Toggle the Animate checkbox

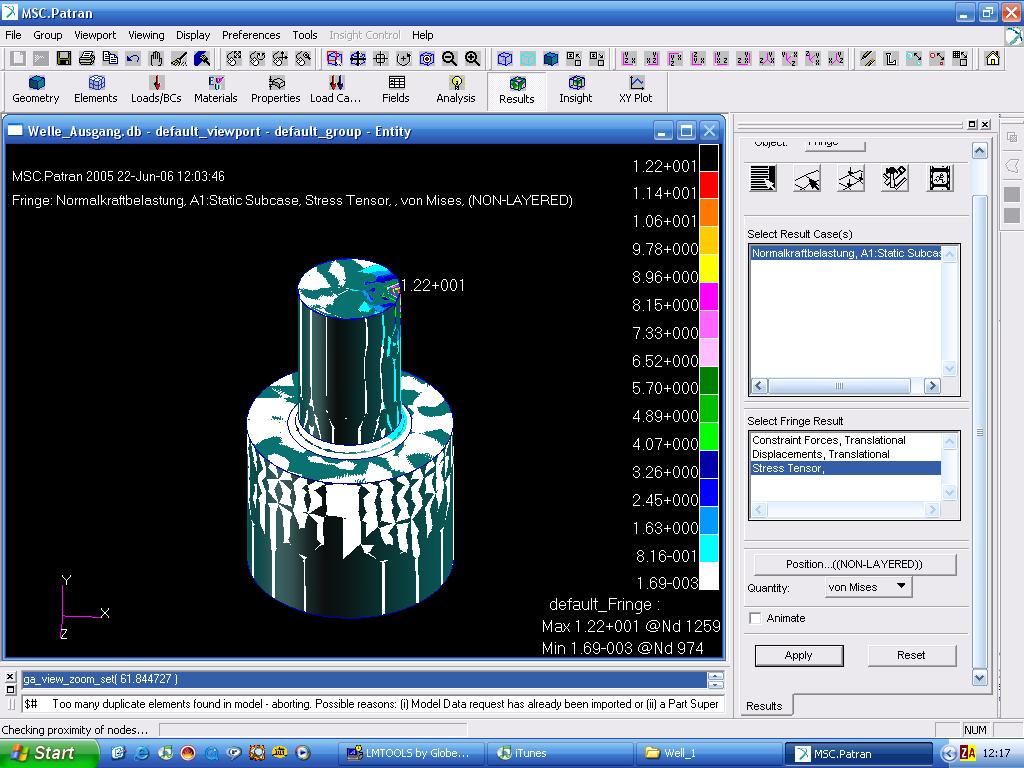[x=755, y=618]
